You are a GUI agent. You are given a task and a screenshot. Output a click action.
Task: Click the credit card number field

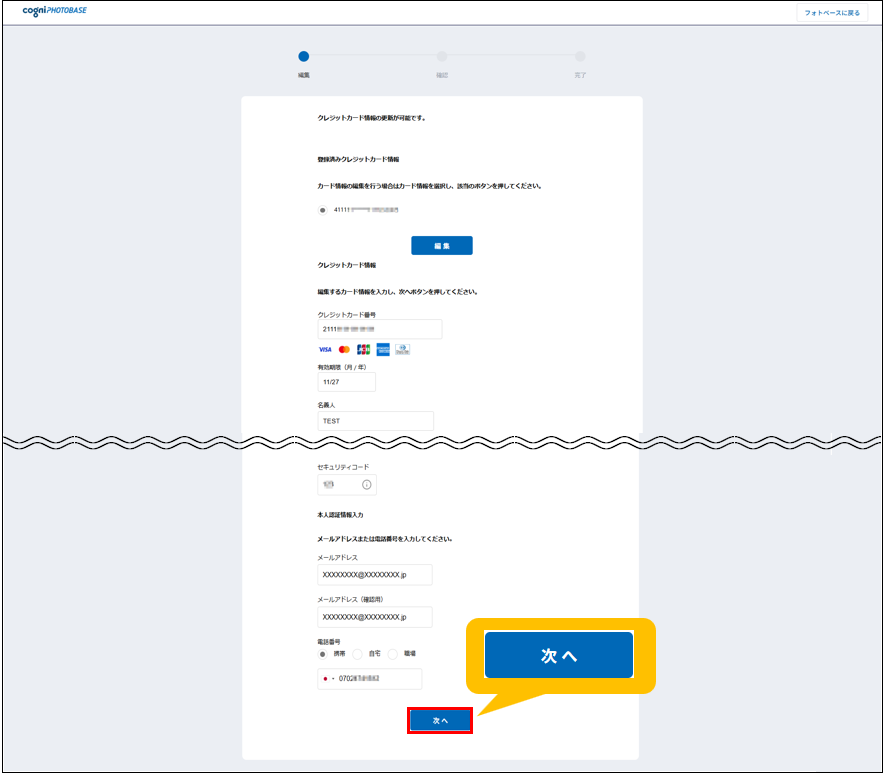pyautogui.click(x=379, y=329)
